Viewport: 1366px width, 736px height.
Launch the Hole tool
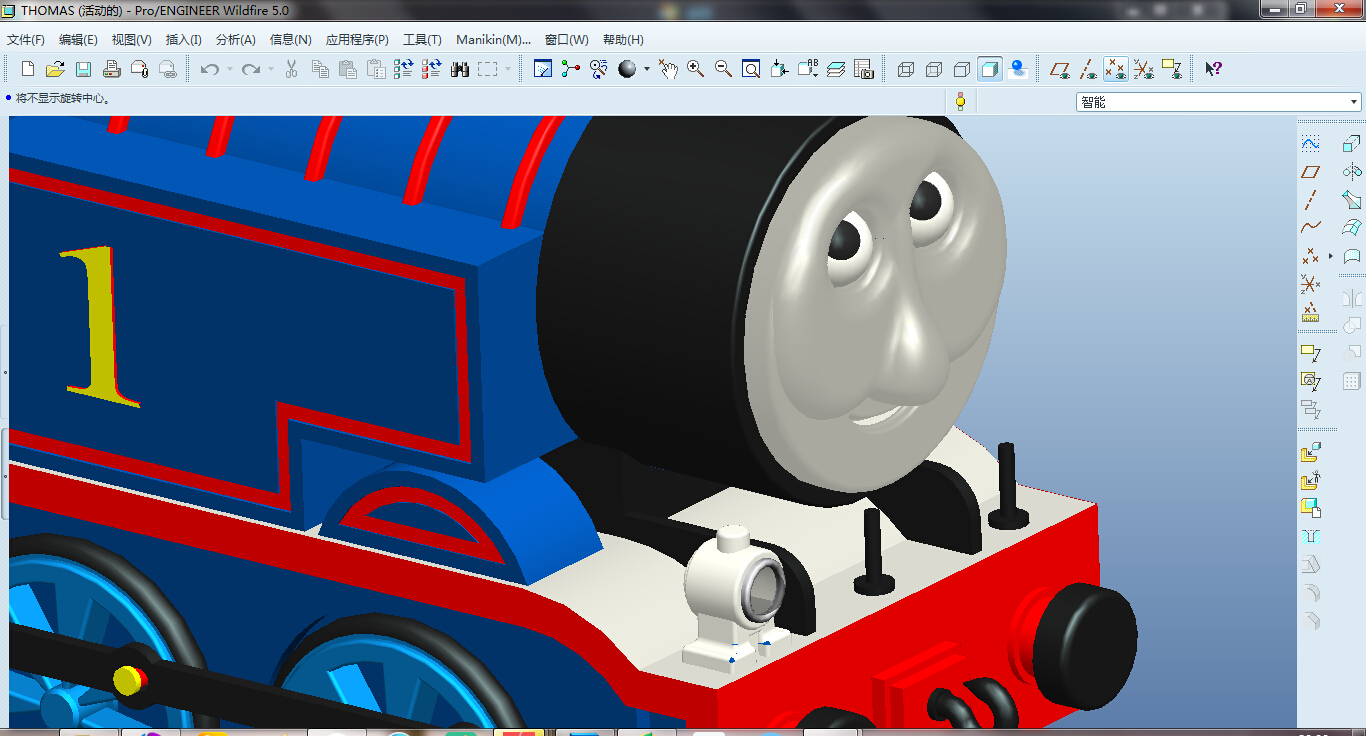coord(1310,536)
